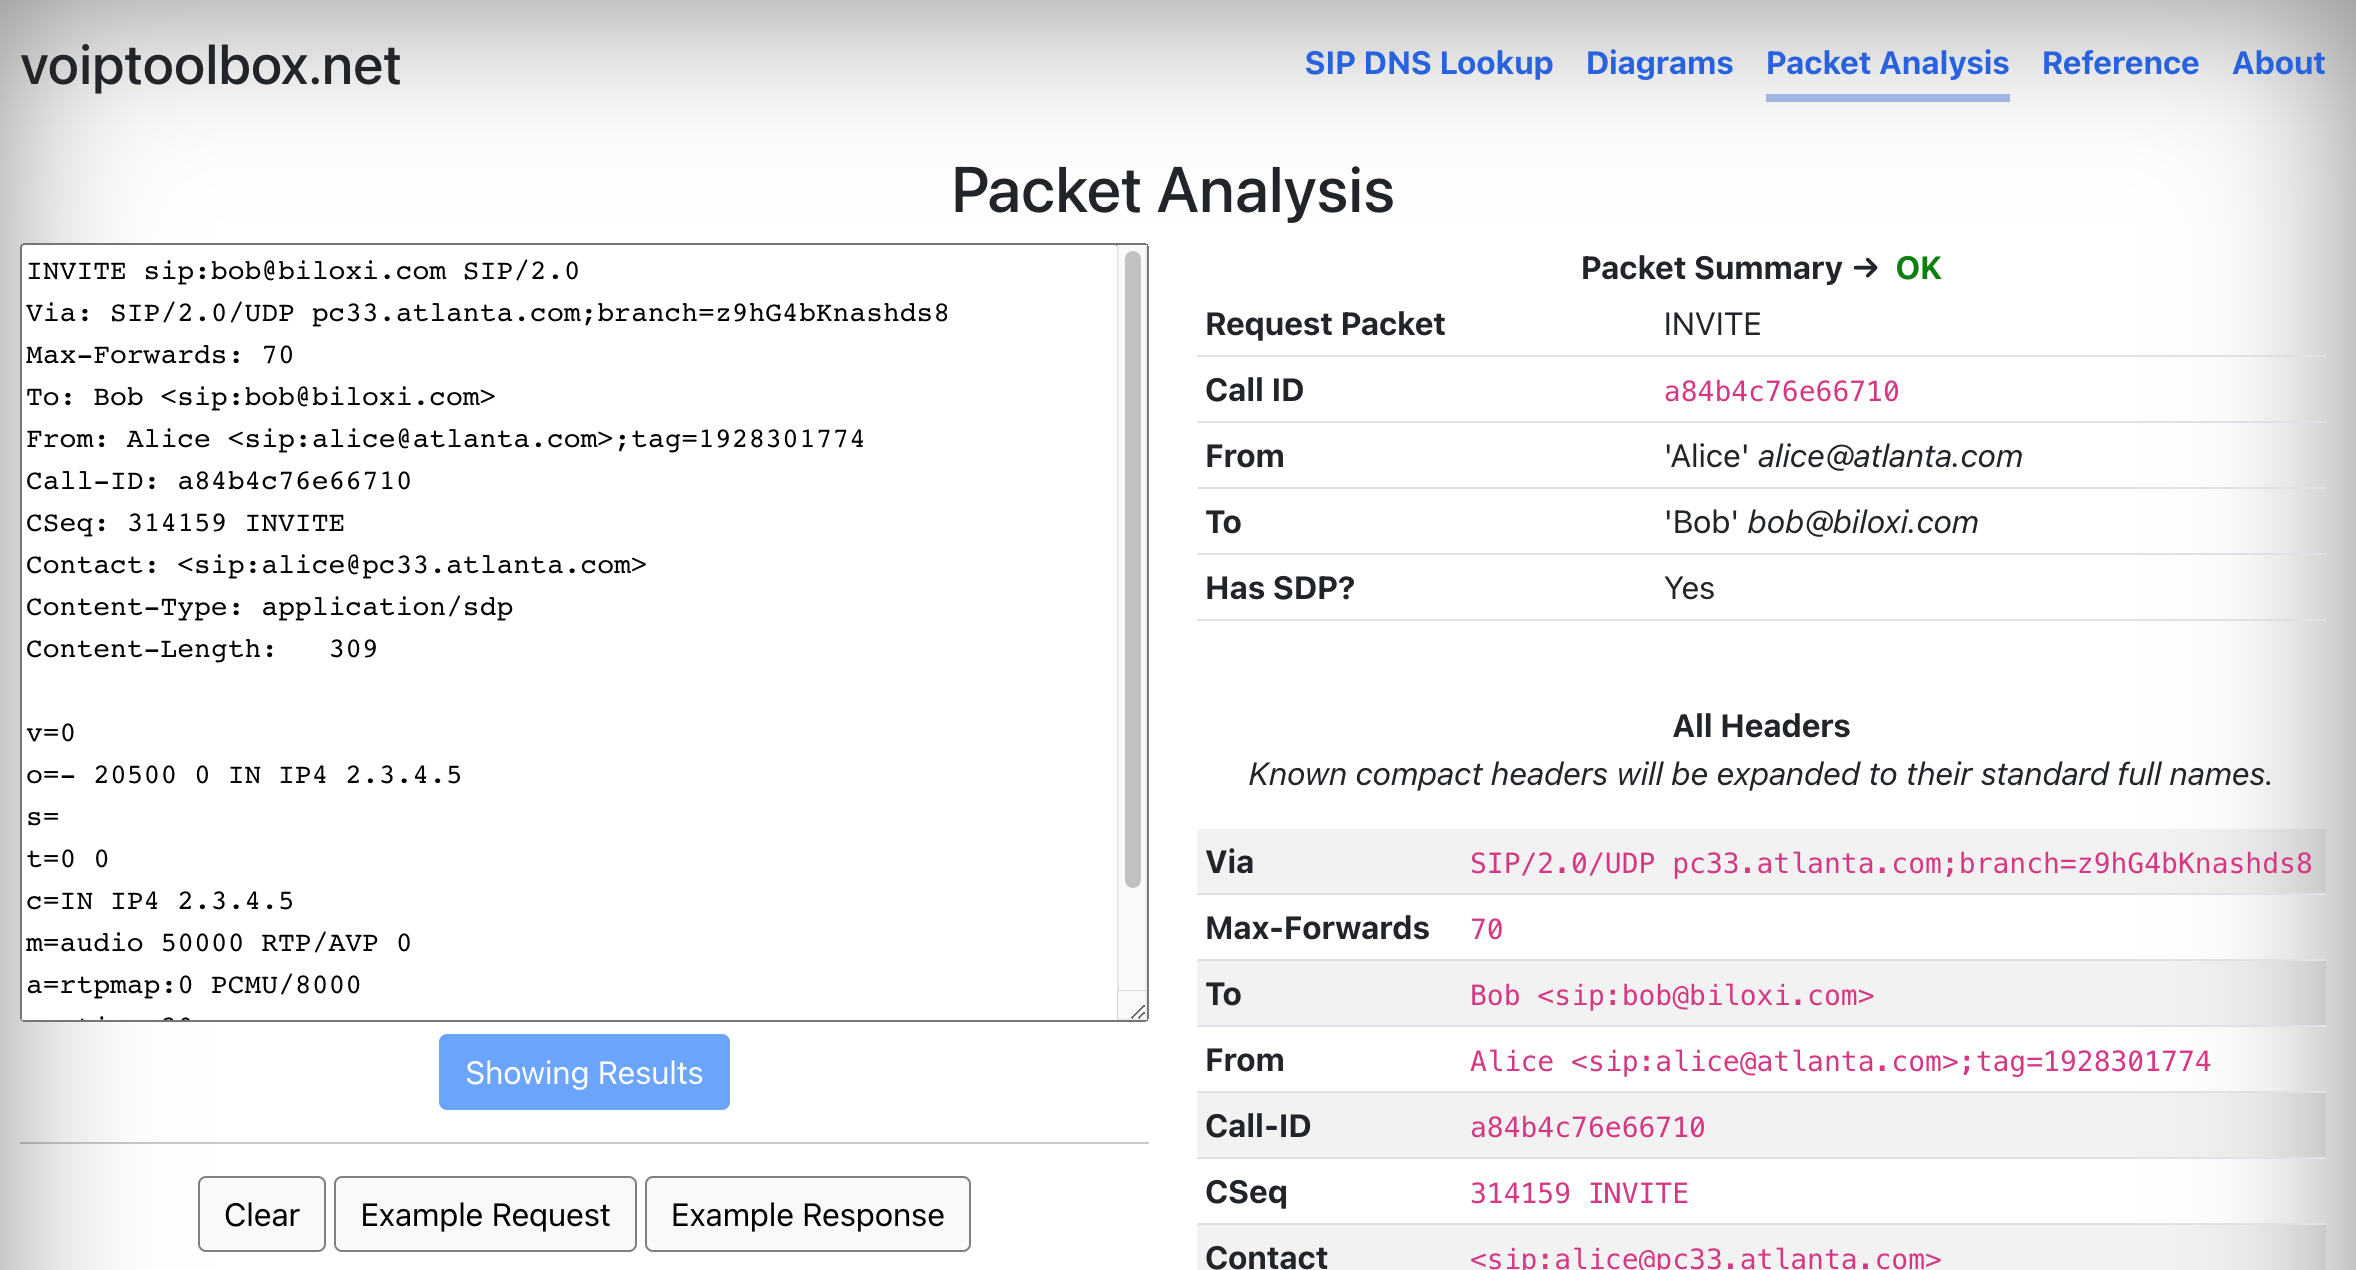Screen dimensions: 2356x1270
Task: Click the Clear button
Action: coord(261,1214)
